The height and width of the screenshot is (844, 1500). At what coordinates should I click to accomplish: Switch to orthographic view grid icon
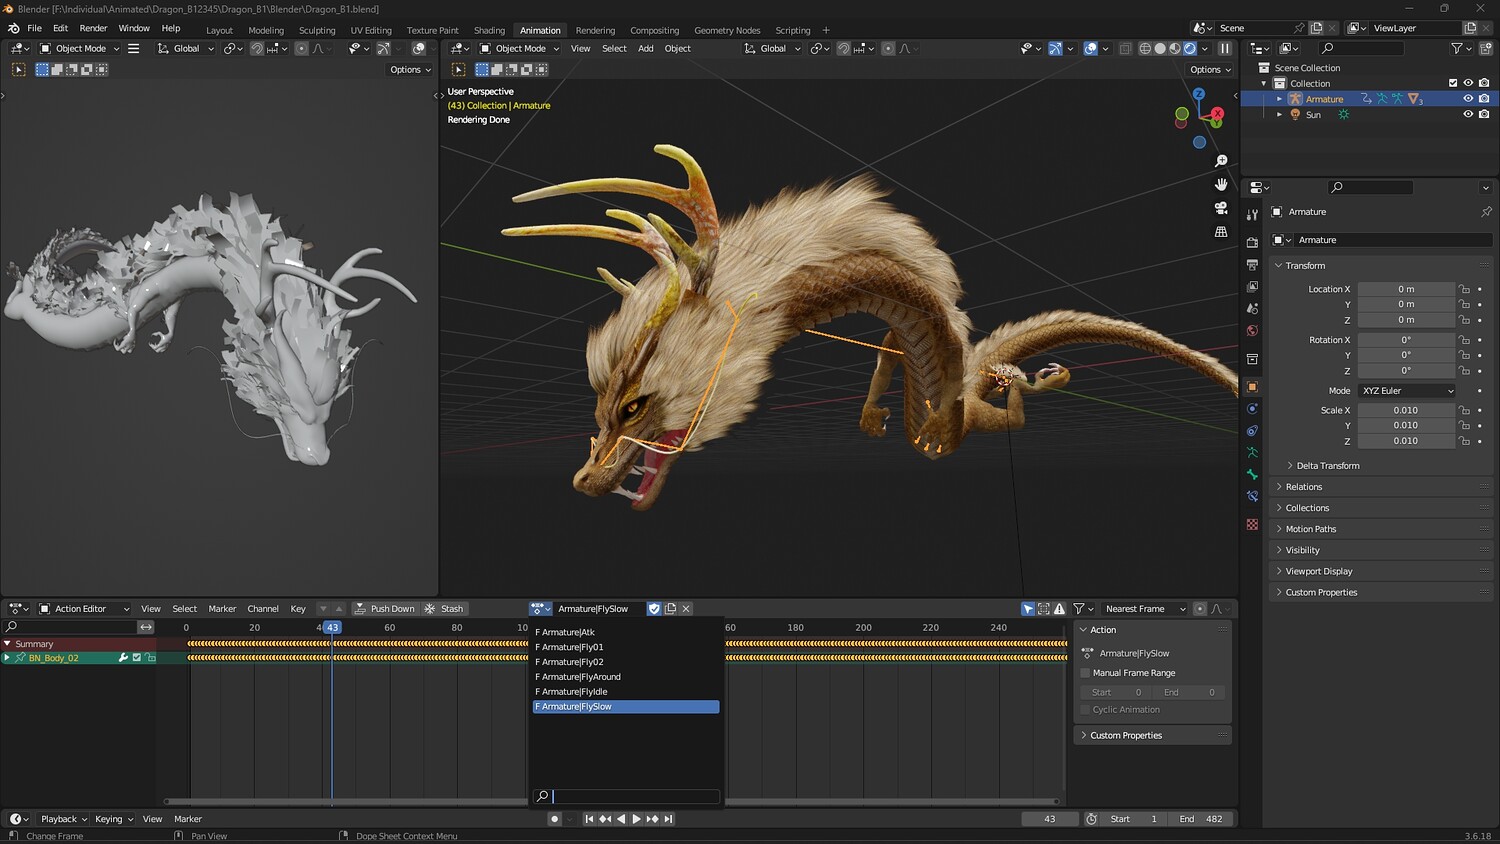coord(1221,232)
